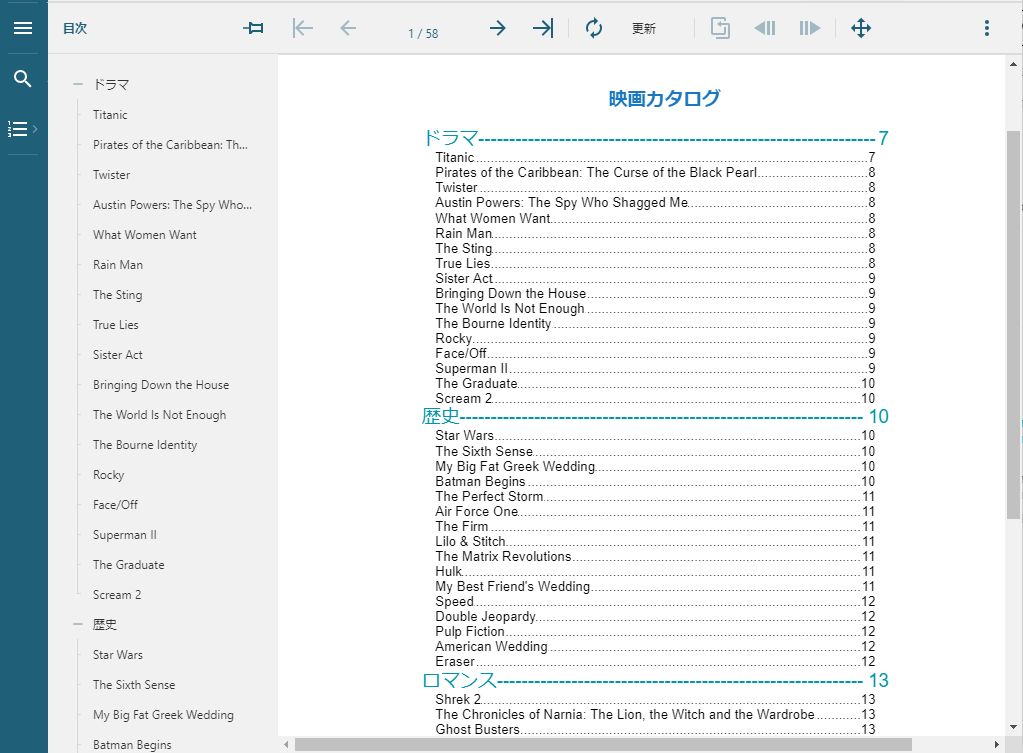
Task: Open the hamburger menu in the sidebar
Action: [x=23, y=28]
